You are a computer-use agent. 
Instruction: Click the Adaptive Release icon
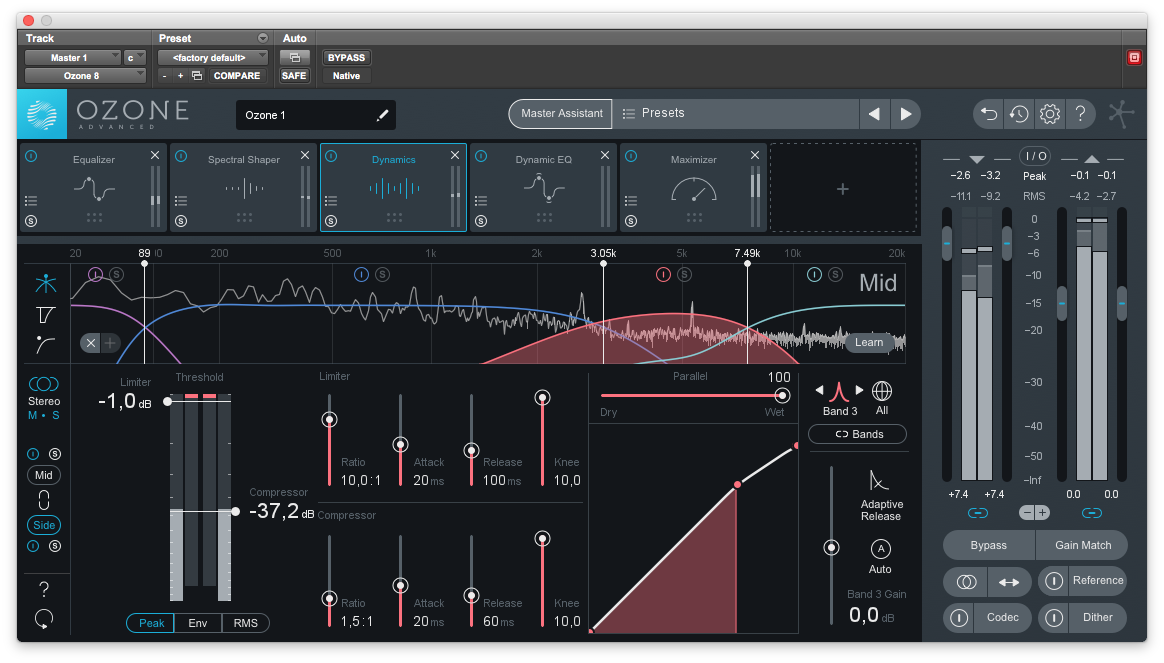tap(879, 480)
